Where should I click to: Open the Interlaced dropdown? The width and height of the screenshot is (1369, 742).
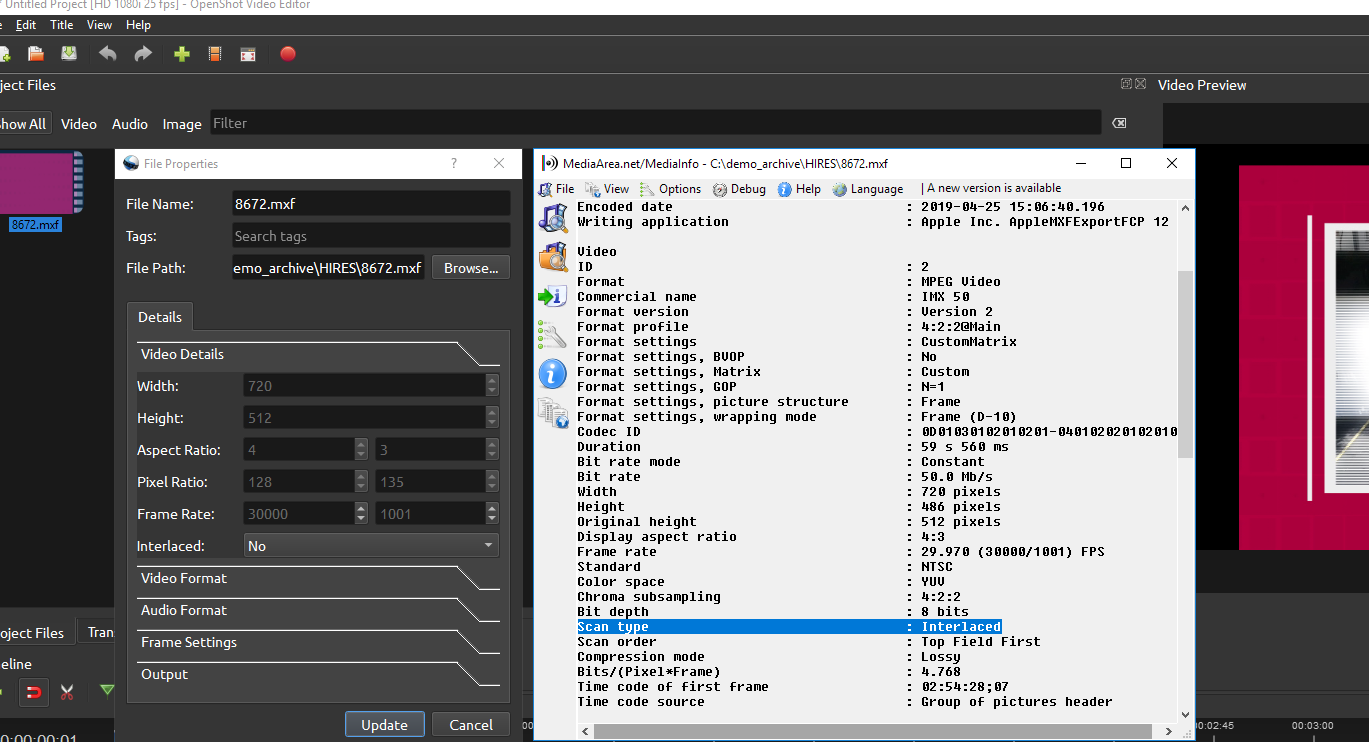tap(371, 546)
